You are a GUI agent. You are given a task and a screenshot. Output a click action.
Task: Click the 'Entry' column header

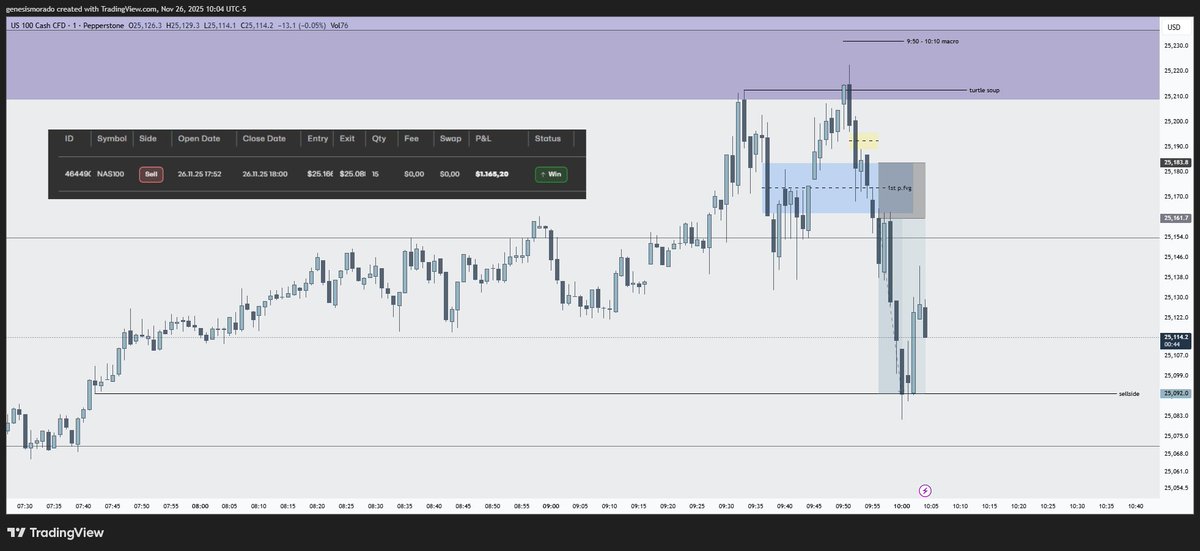318,139
